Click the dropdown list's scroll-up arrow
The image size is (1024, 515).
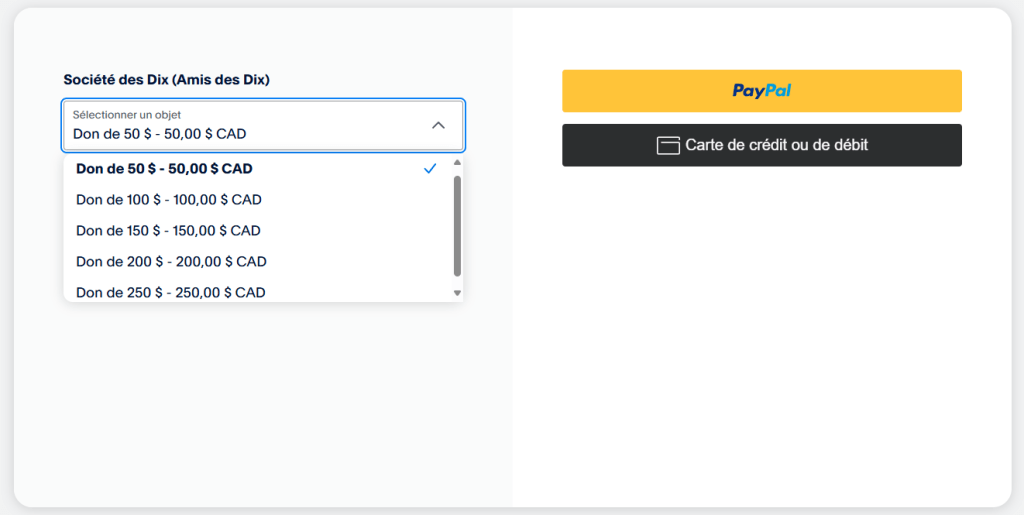tap(457, 162)
